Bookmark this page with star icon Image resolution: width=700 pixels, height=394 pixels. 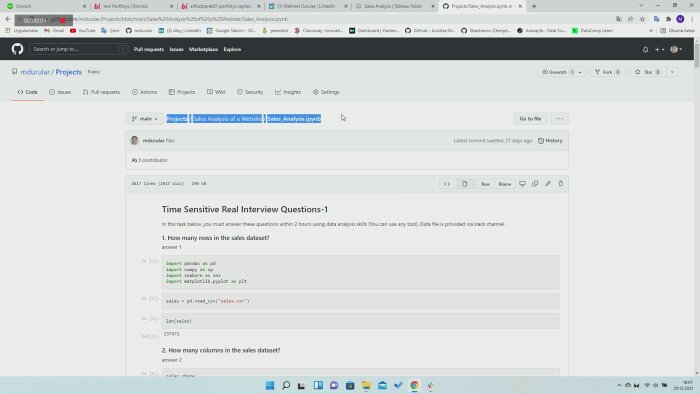coord(642,19)
